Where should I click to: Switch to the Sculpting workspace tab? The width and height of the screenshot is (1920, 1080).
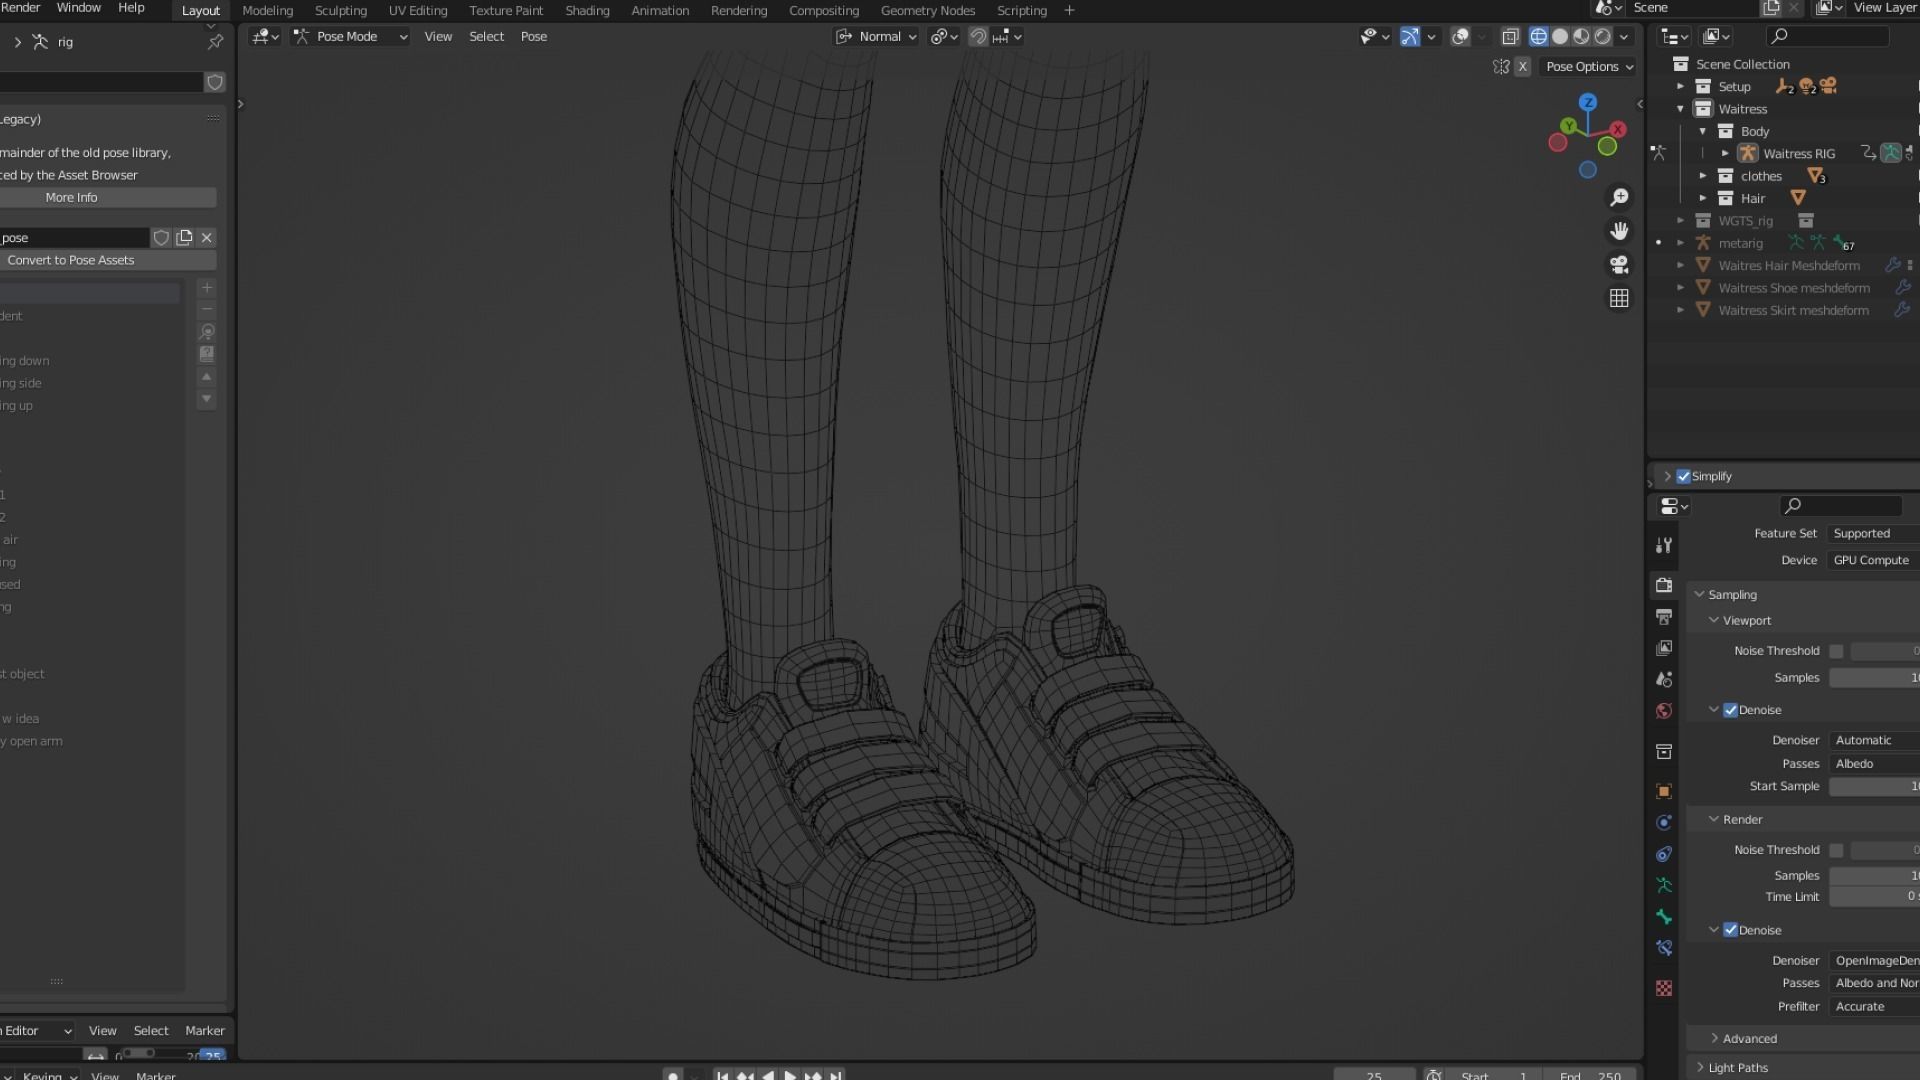pos(340,11)
